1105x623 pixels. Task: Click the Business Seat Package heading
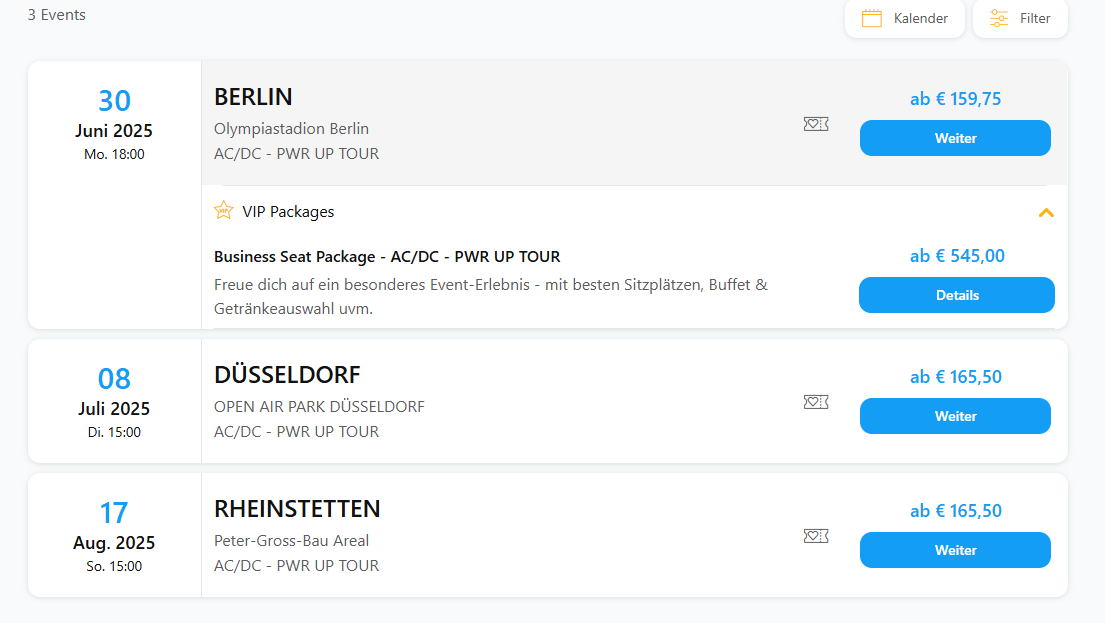click(x=387, y=257)
